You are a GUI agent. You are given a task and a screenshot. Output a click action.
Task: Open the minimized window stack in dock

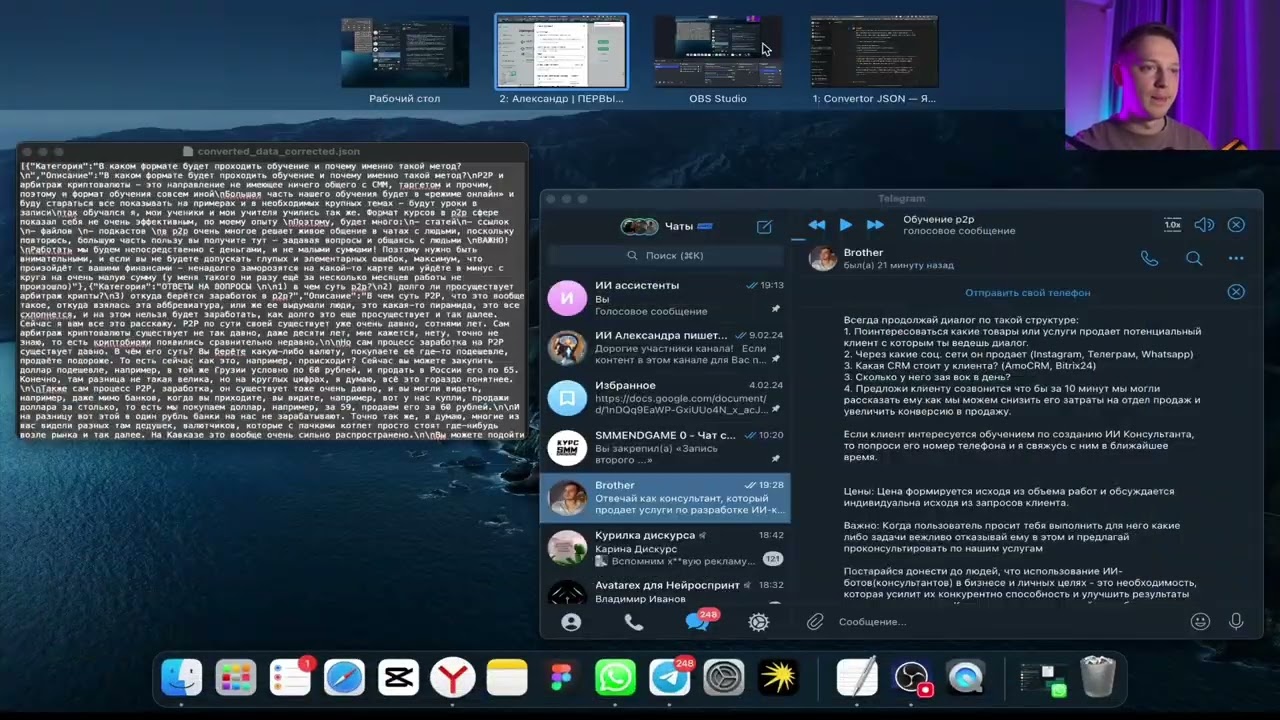[1043, 680]
